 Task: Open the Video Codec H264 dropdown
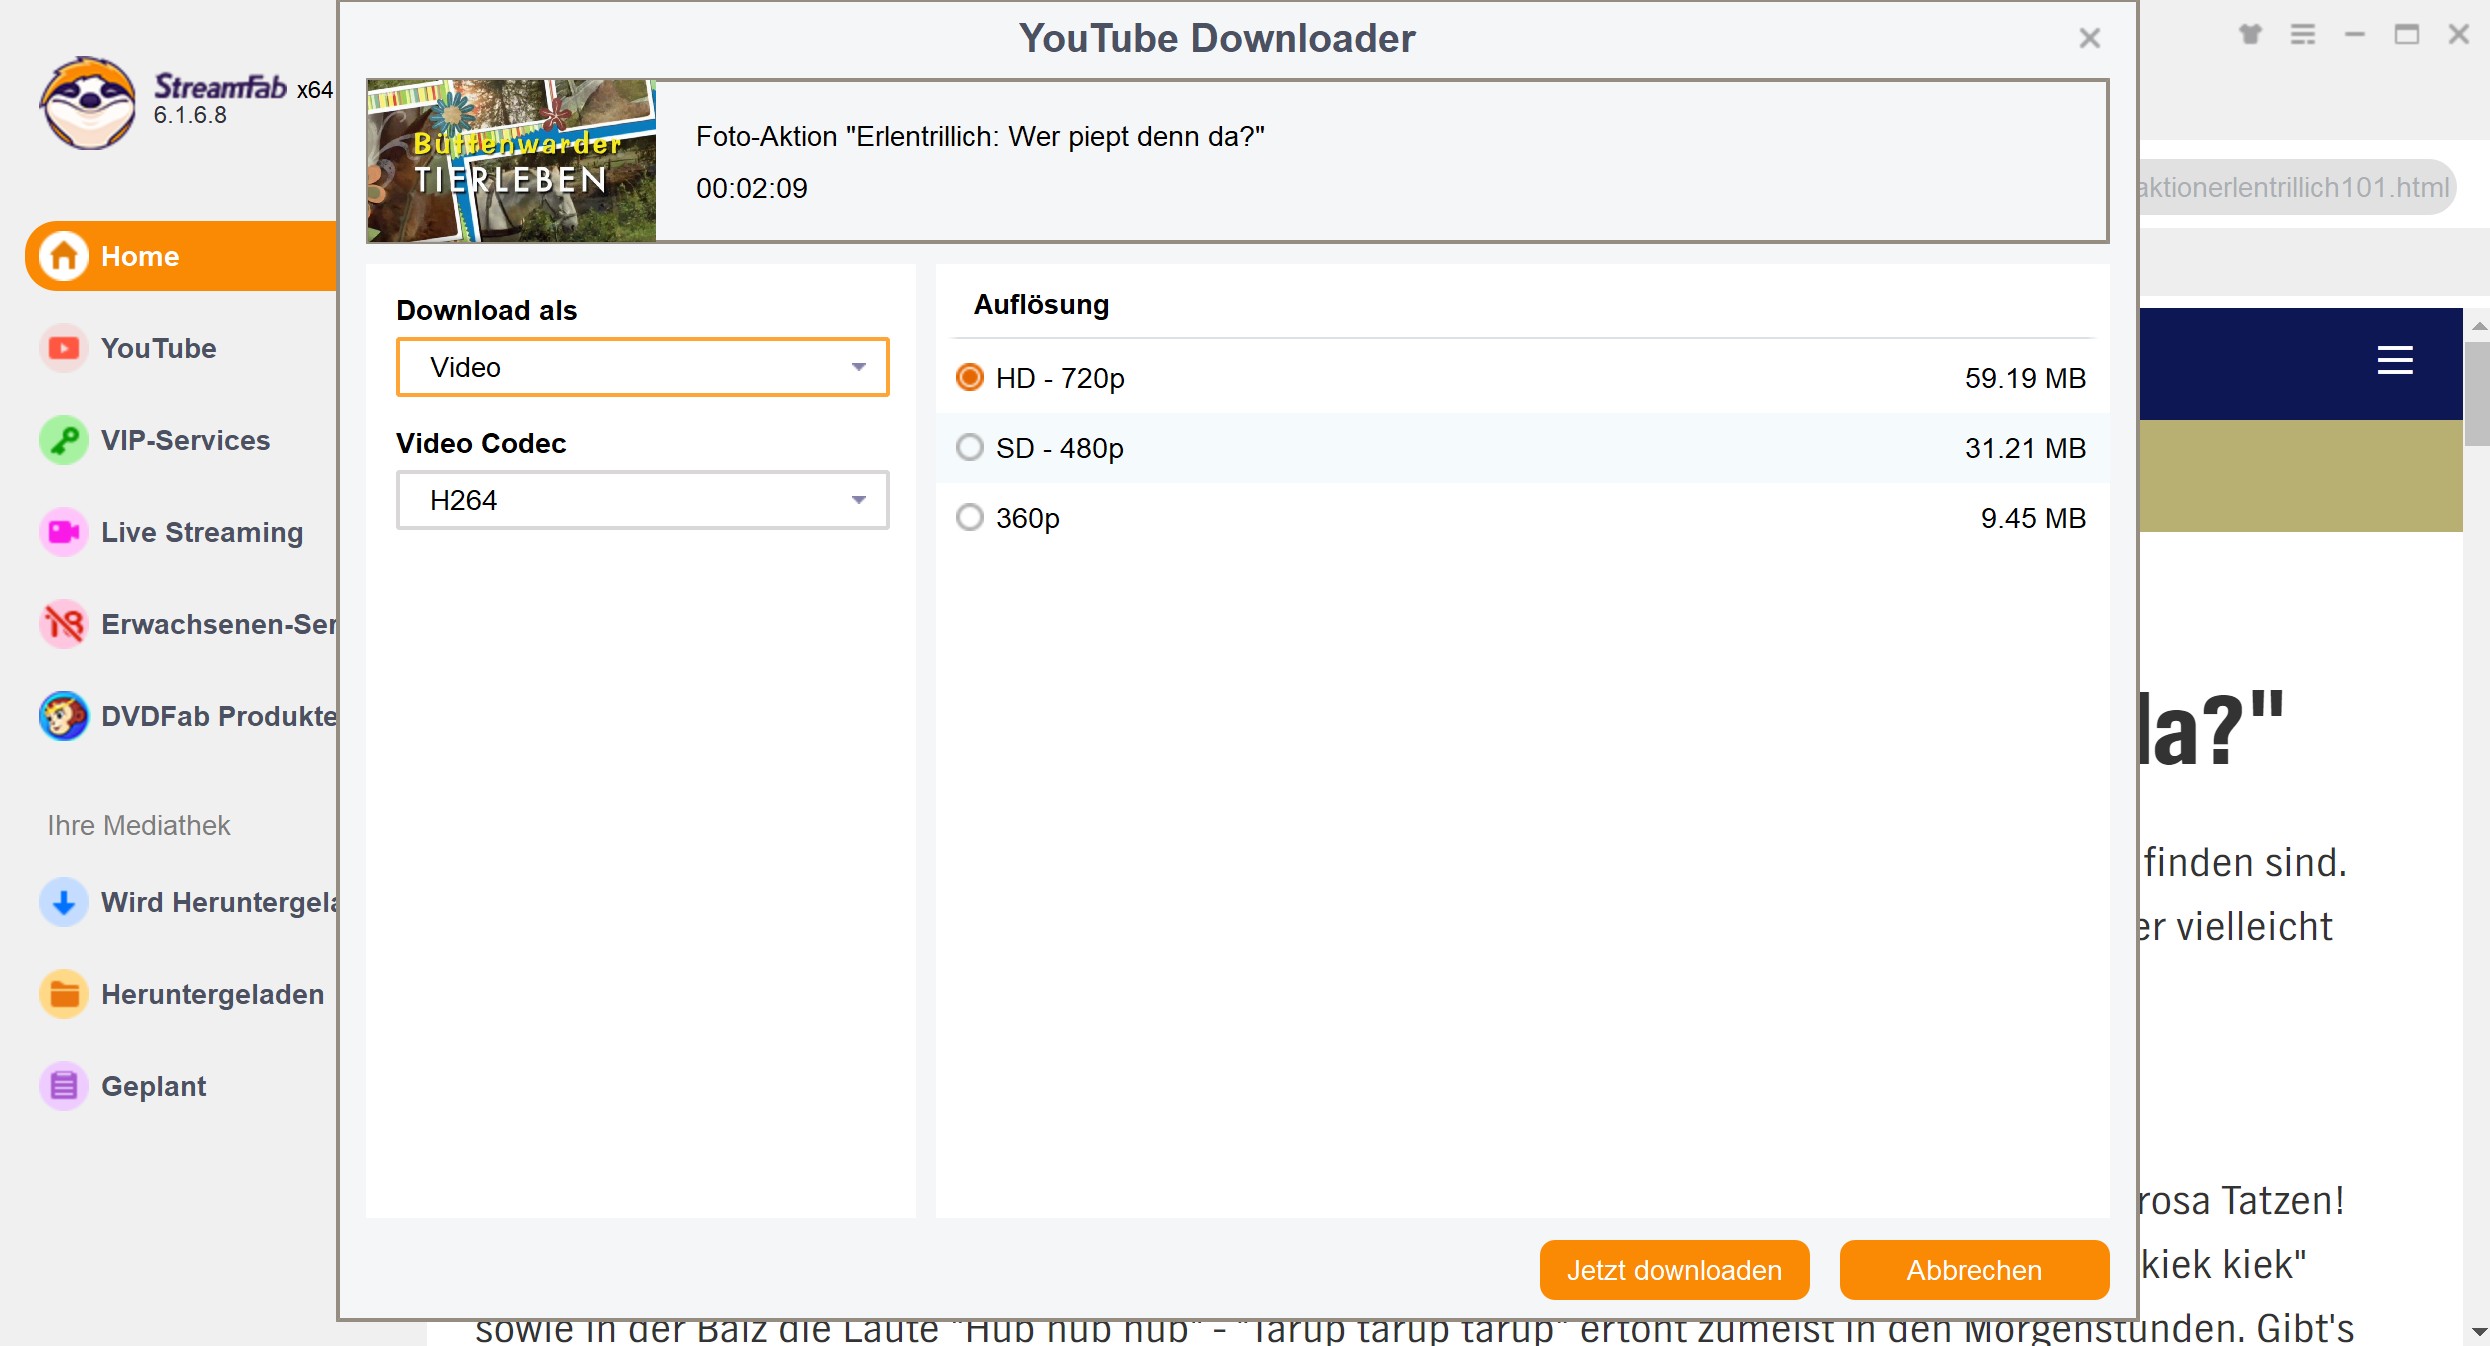point(642,500)
